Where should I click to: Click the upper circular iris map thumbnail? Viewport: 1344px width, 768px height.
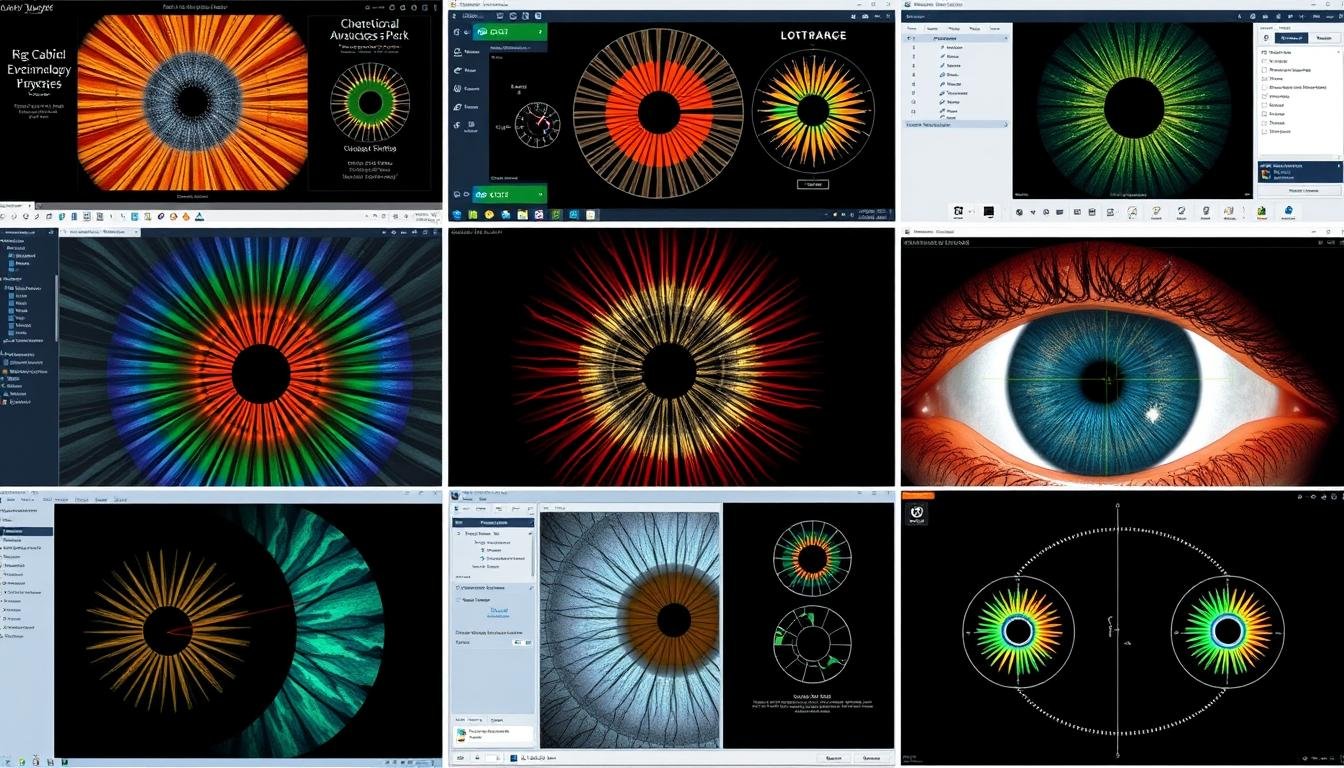click(812, 558)
